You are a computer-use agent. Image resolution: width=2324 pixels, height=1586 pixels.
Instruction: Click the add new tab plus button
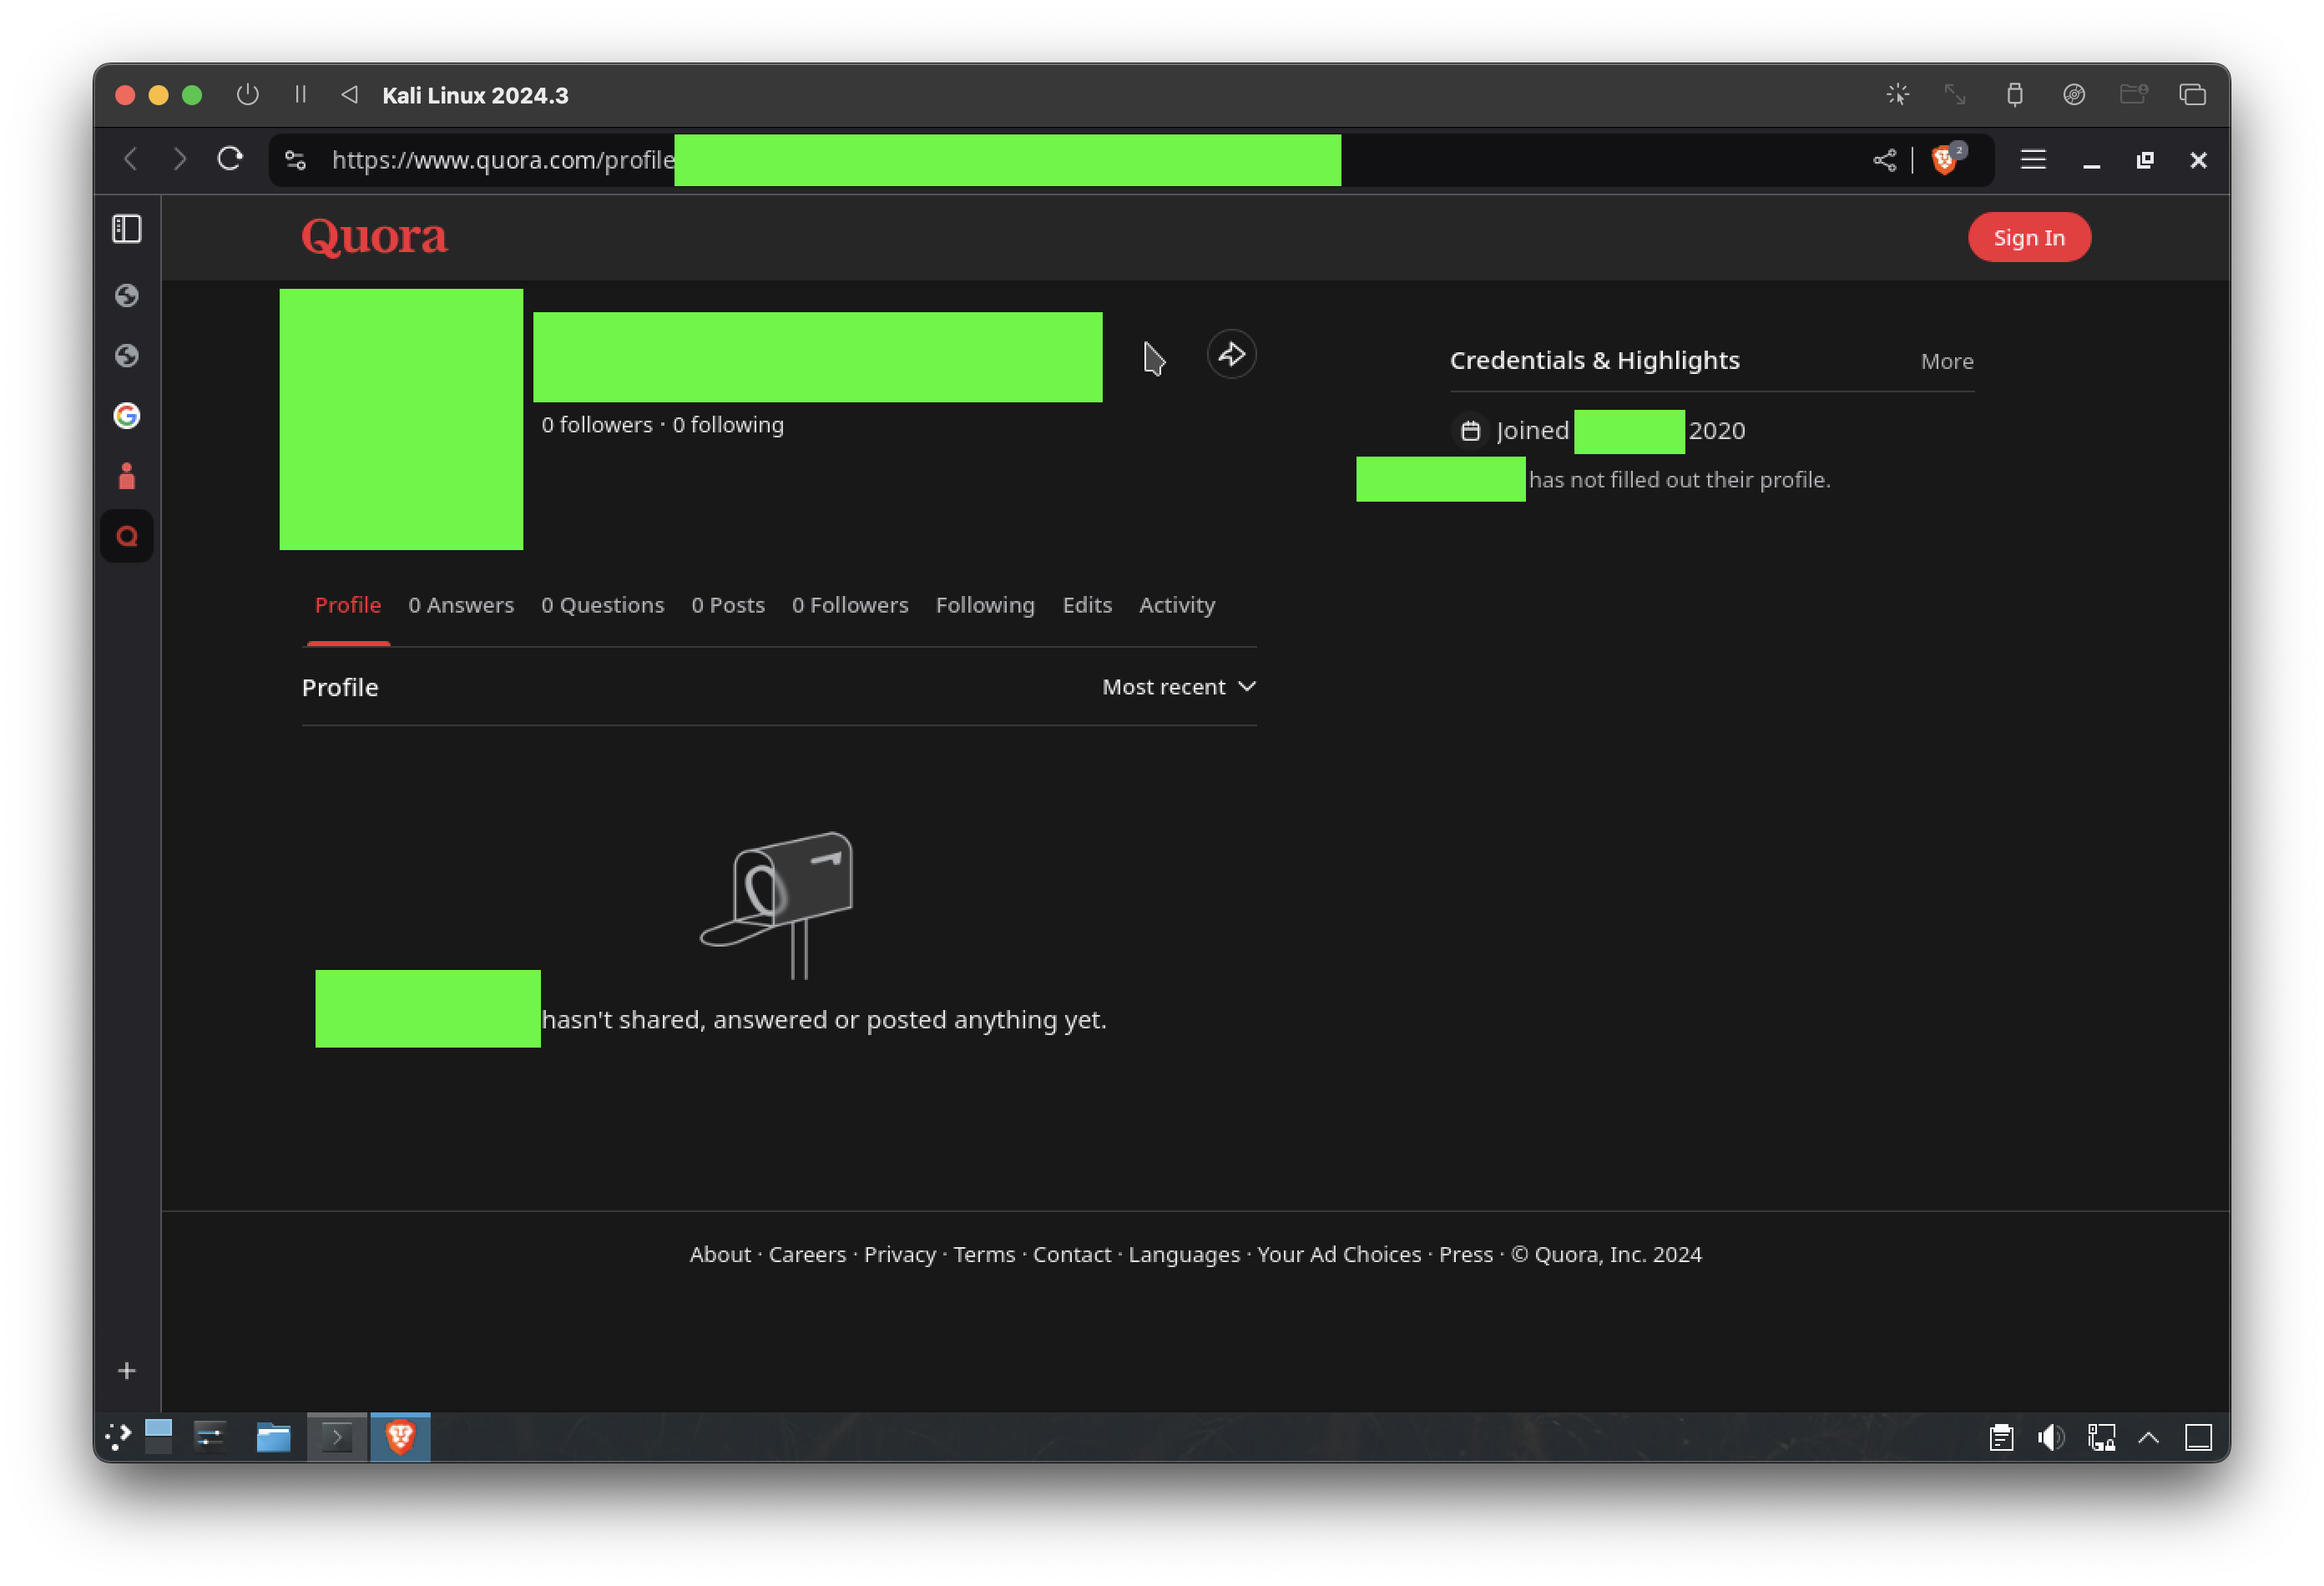(125, 1371)
